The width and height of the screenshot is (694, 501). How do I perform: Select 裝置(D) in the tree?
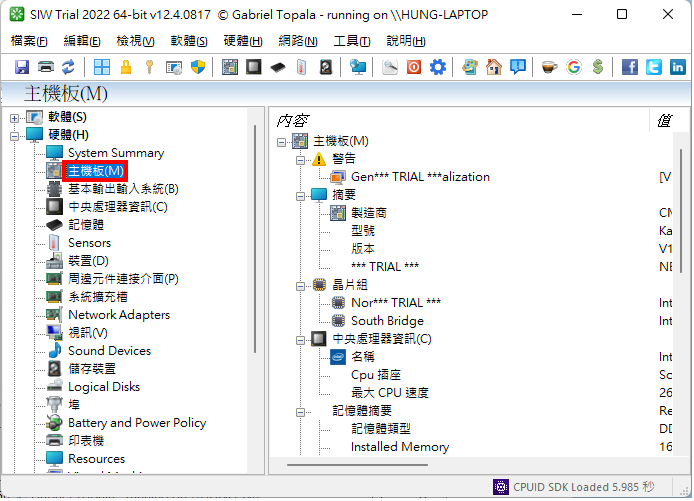point(88,261)
